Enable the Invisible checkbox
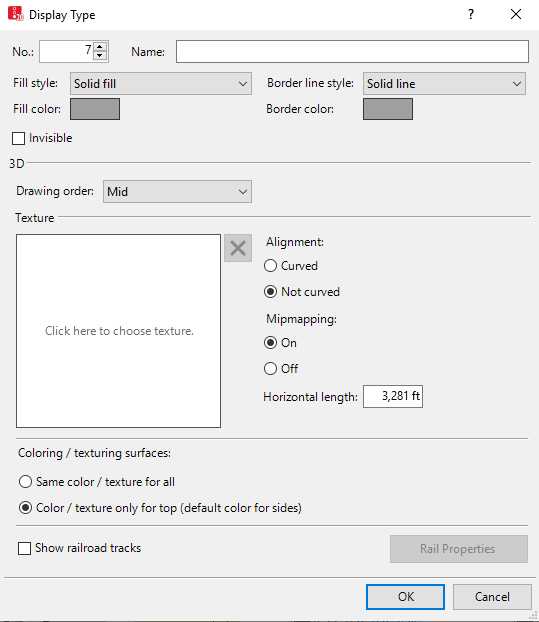Image resolution: width=539 pixels, height=622 pixels. pyautogui.click(x=19, y=138)
